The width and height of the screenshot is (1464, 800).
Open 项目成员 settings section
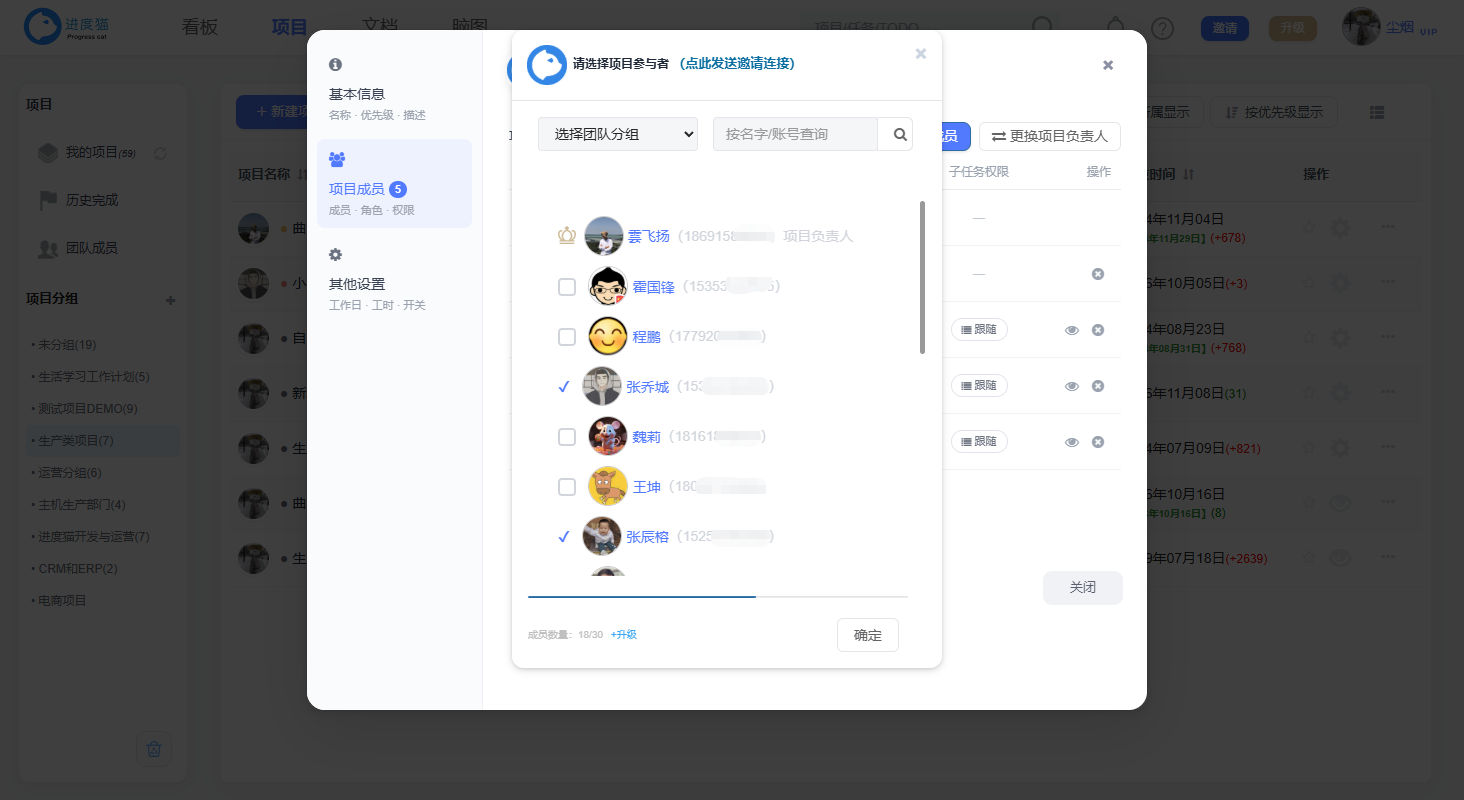[x=394, y=183]
